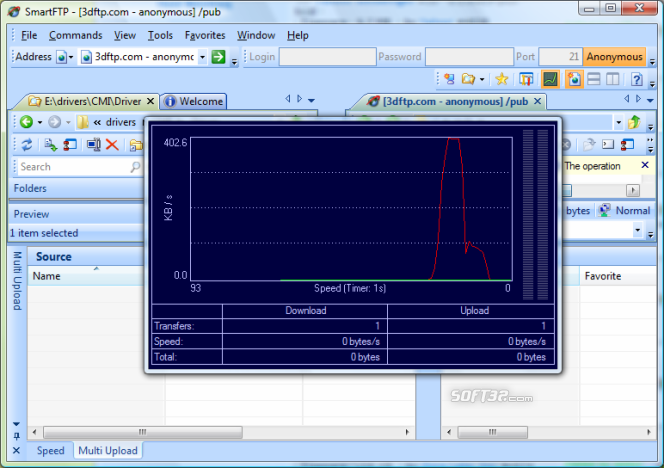Click the Normal transfer mode icon
The width and height of the screenshot is (664, 468).
pos(605,210)
